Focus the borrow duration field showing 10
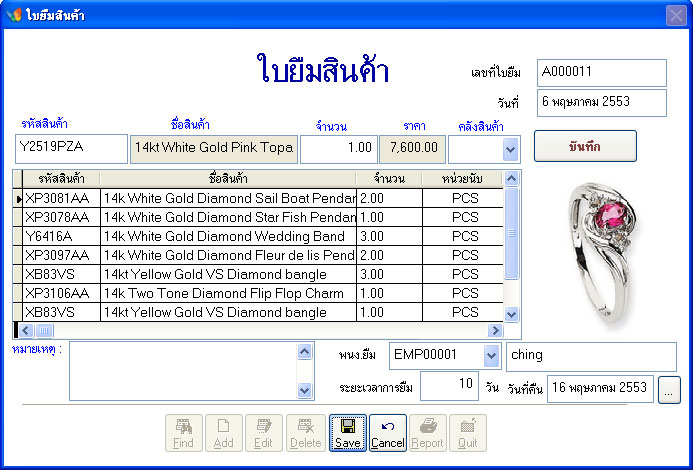Screen dimensions: 693x470 point(449,386)
